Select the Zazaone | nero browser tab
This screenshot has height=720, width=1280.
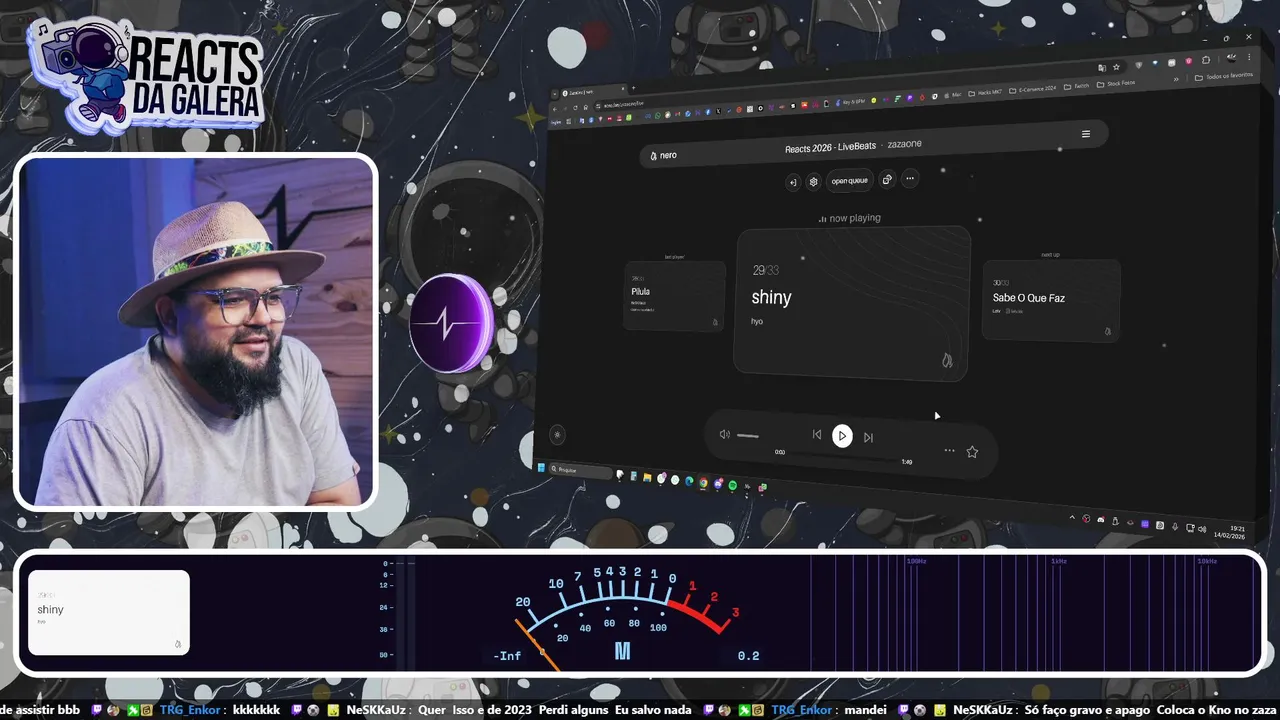592,92
